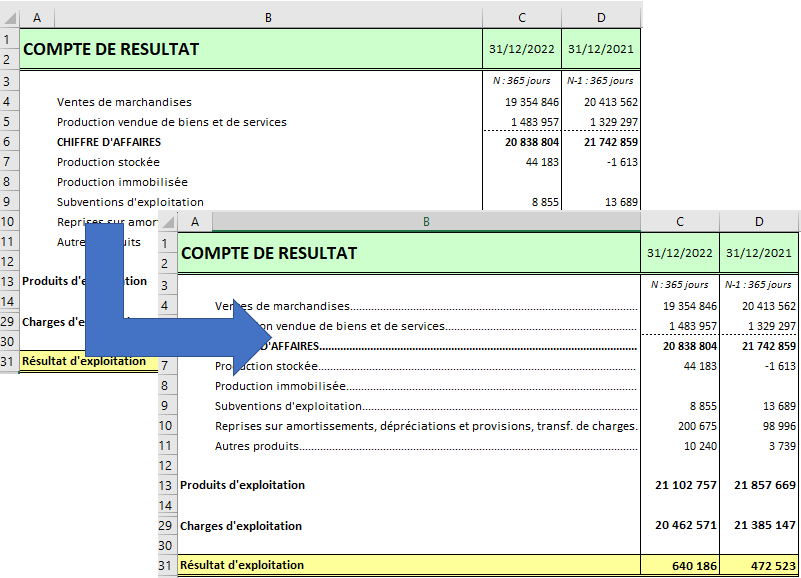Click the COMPTE DE RESULTAT title in the back sheet
801x578 pixels.
(x=111, y=49)
